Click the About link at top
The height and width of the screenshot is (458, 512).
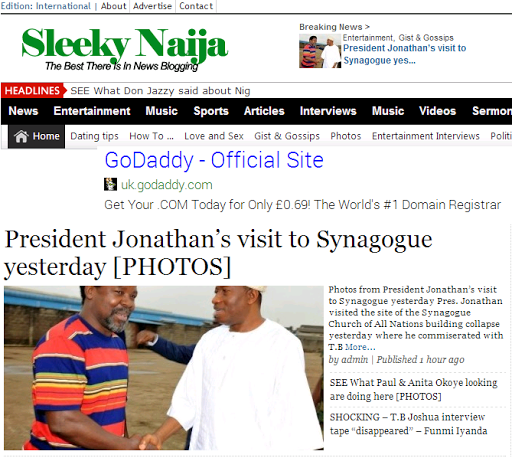(x=114, y=6)
